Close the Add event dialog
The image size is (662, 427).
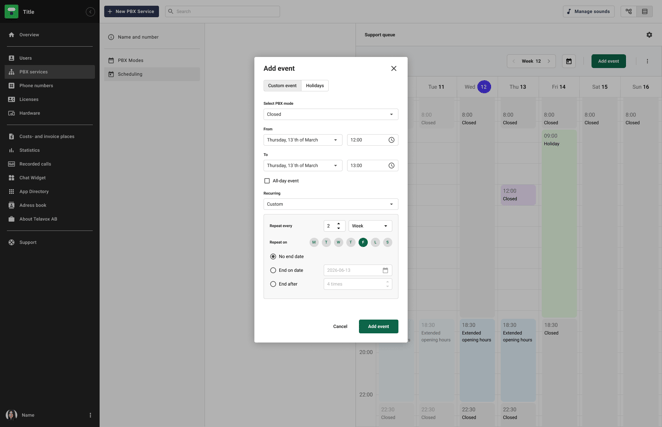(393, 68)
